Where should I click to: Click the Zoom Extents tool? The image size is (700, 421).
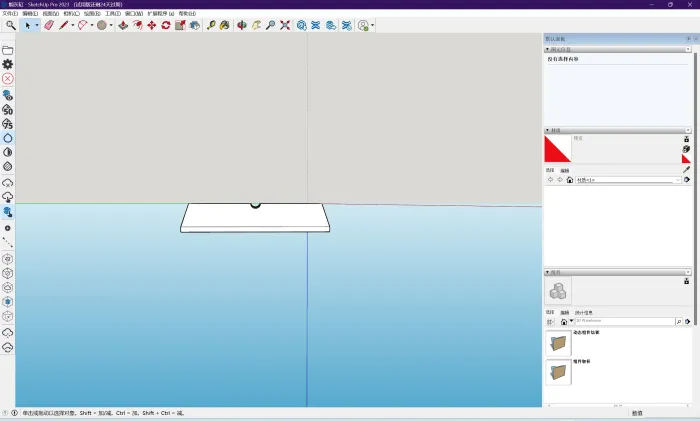coord(285,25)
